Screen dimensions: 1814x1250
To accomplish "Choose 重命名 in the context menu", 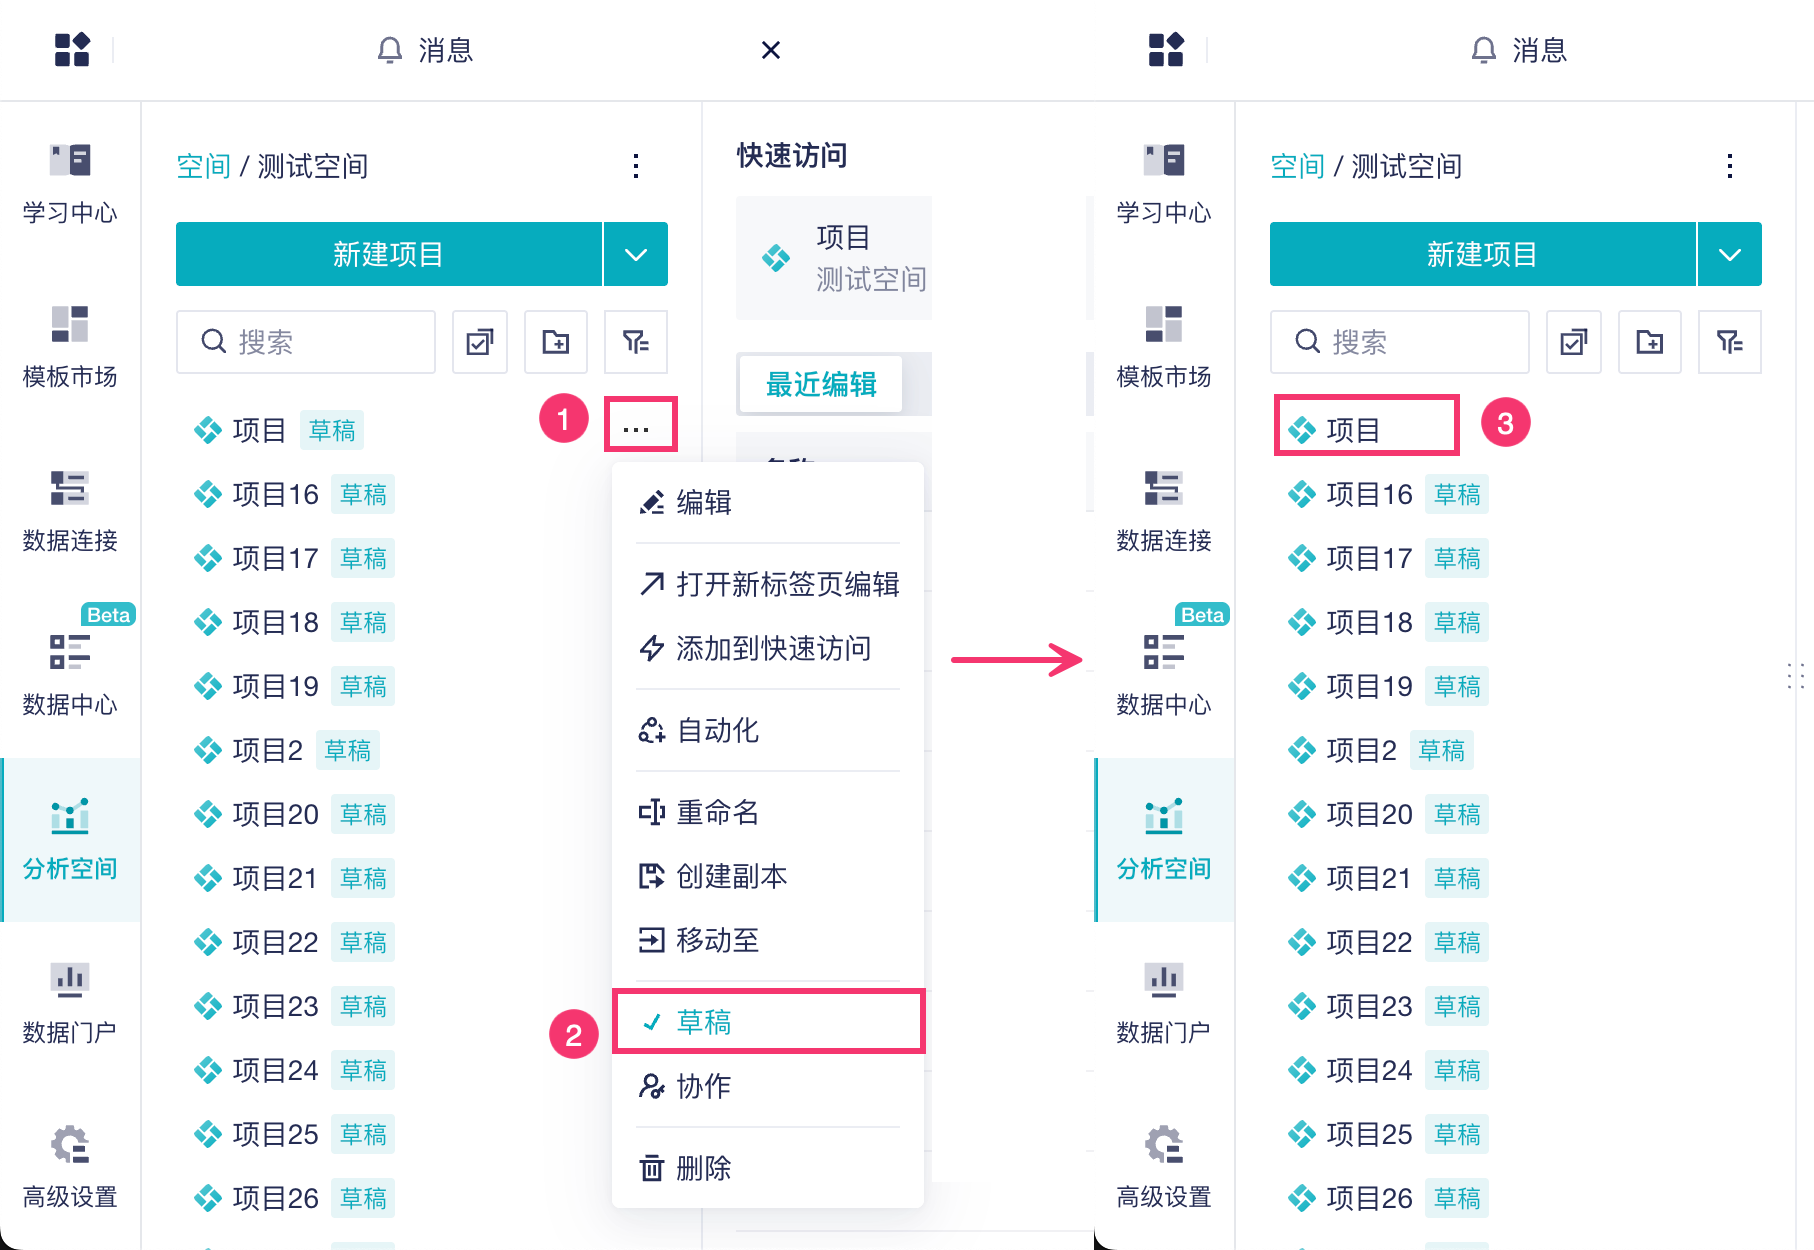I will (x=718, y=812).
